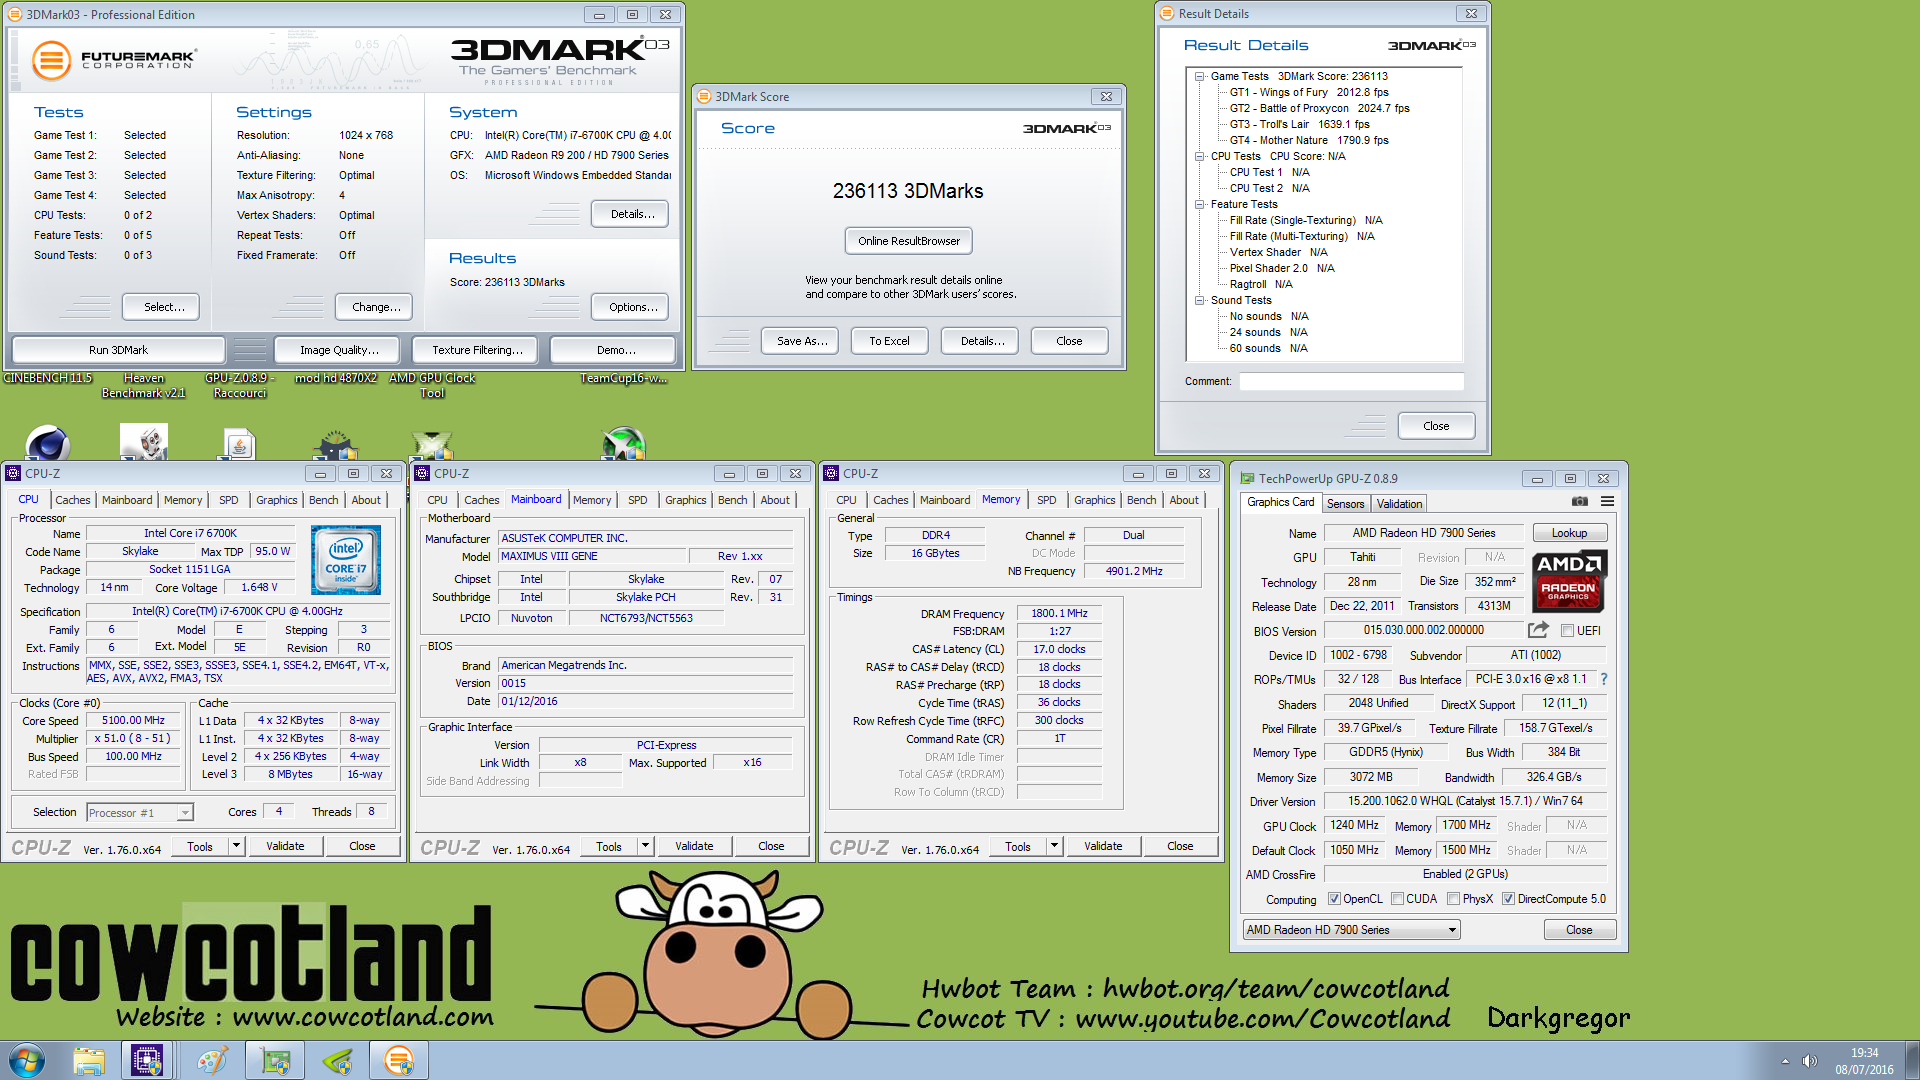This screenshot has height=1080, width=1920.
Task: Open Windows Explorer from the taskbar
Action: pos(89,1060)
